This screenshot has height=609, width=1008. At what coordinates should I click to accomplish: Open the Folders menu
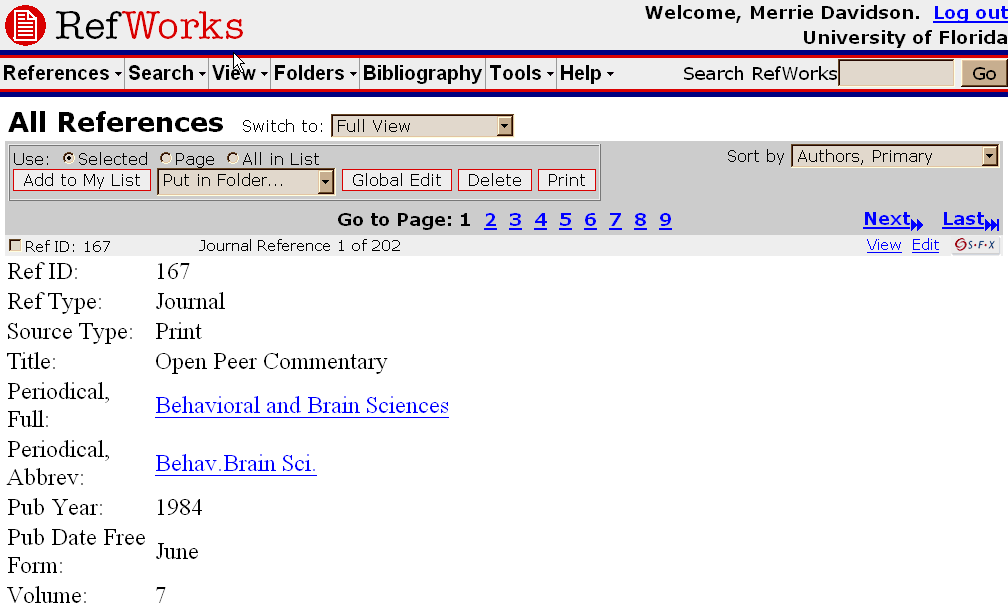click(x=315, y=73)
